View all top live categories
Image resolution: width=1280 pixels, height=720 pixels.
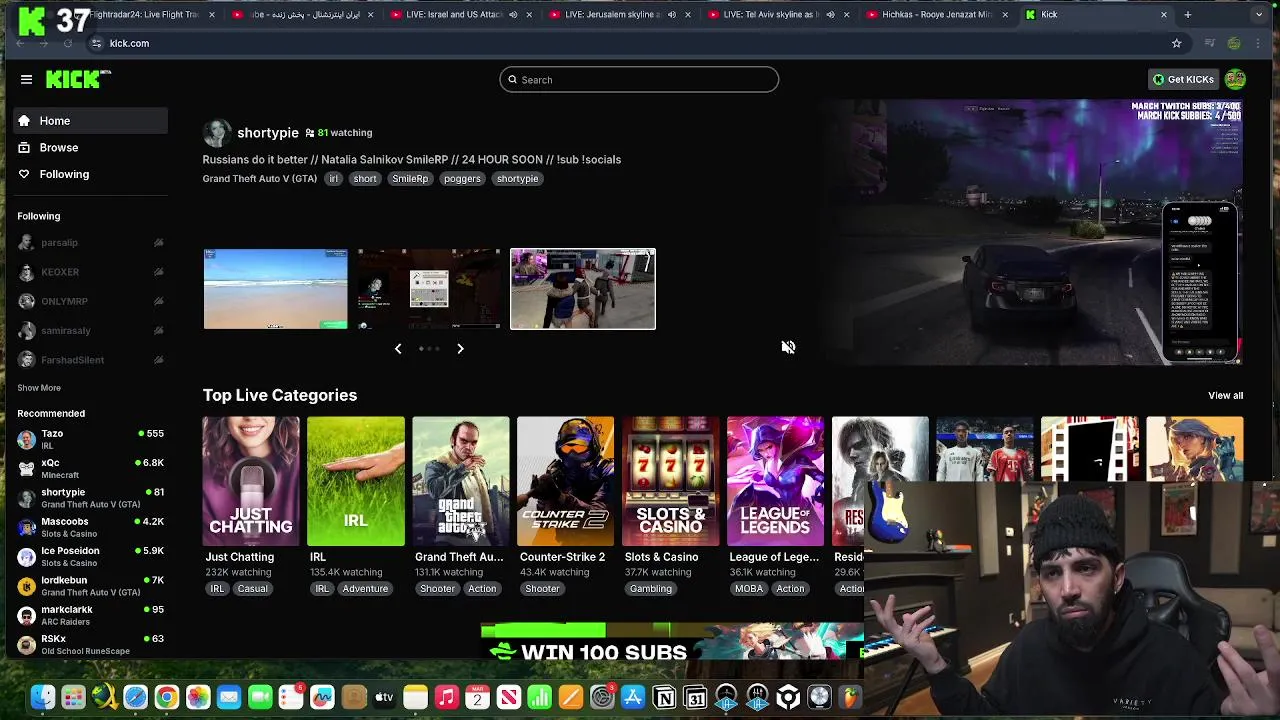coord(1225,396)
